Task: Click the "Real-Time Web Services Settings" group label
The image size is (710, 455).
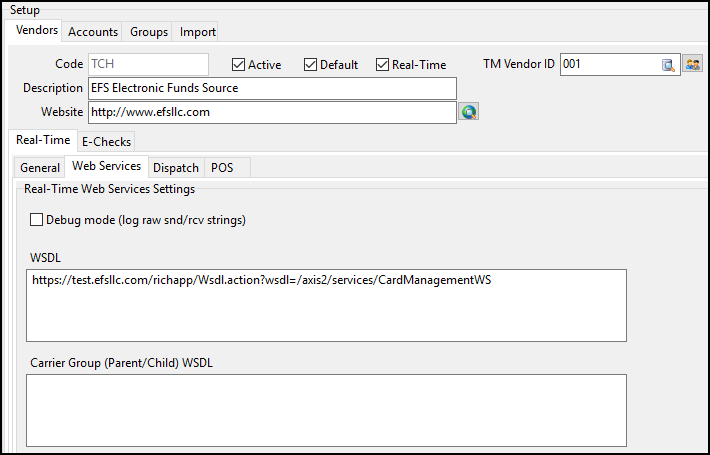Action: click(110, 189)
